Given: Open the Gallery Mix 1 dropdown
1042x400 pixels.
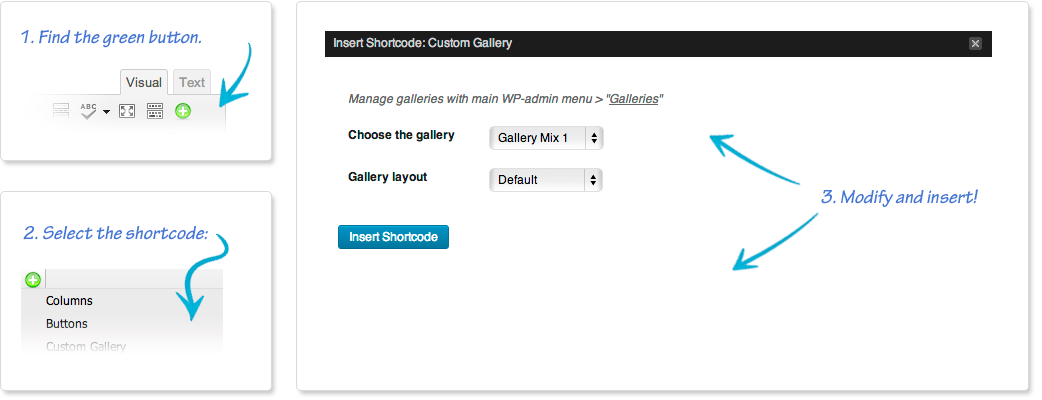Looking at the screenshot, I should [x=546, y=138].
